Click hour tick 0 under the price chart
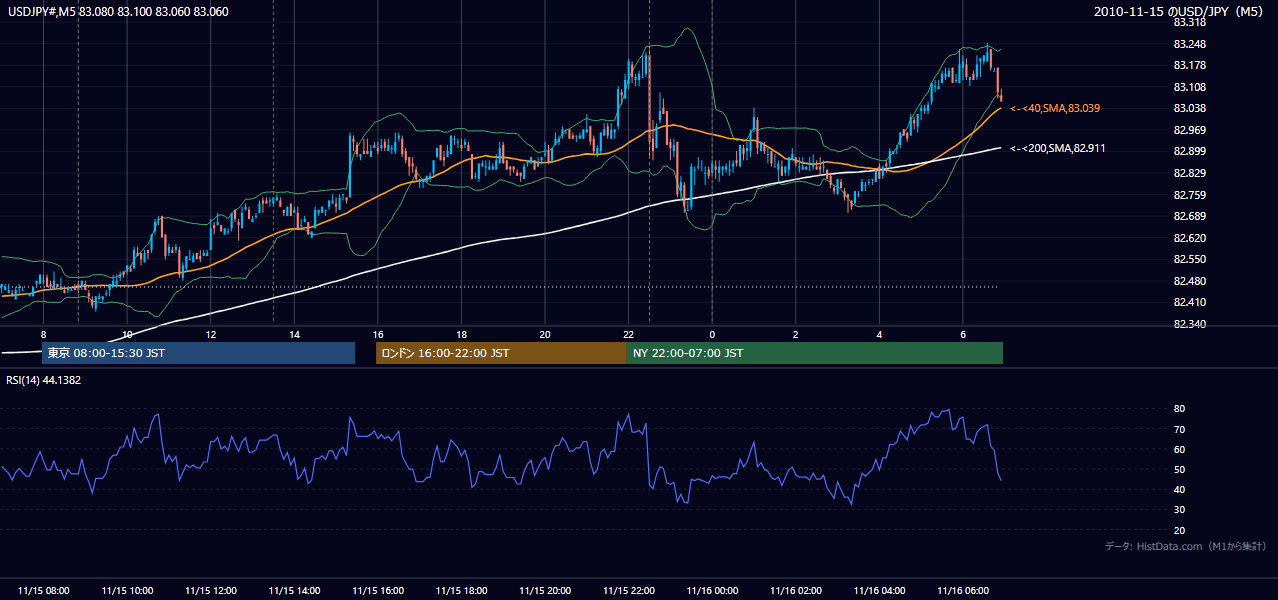This screenshot has height=600, width=1278. [x=712, y=334]
